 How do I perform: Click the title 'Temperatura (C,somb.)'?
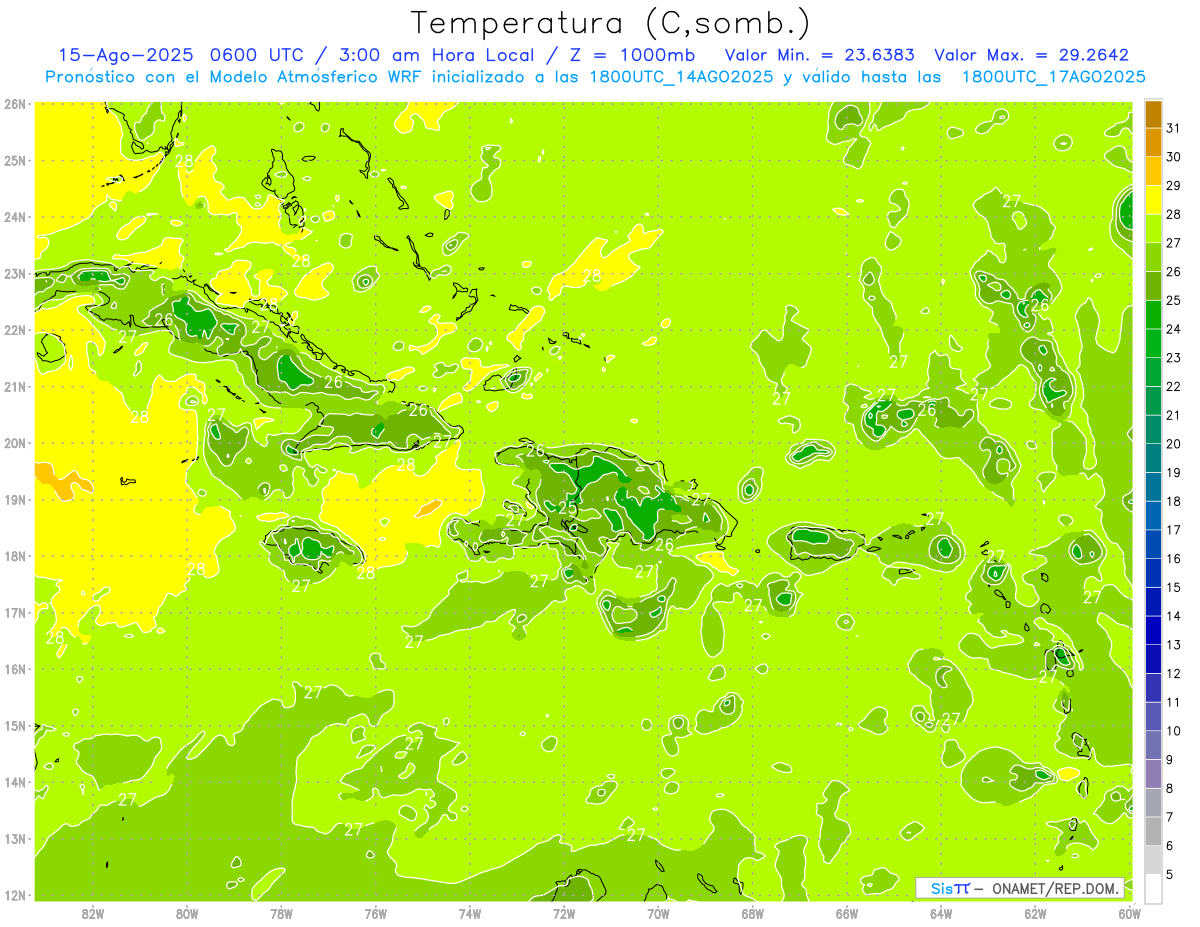tap(610, 23)
